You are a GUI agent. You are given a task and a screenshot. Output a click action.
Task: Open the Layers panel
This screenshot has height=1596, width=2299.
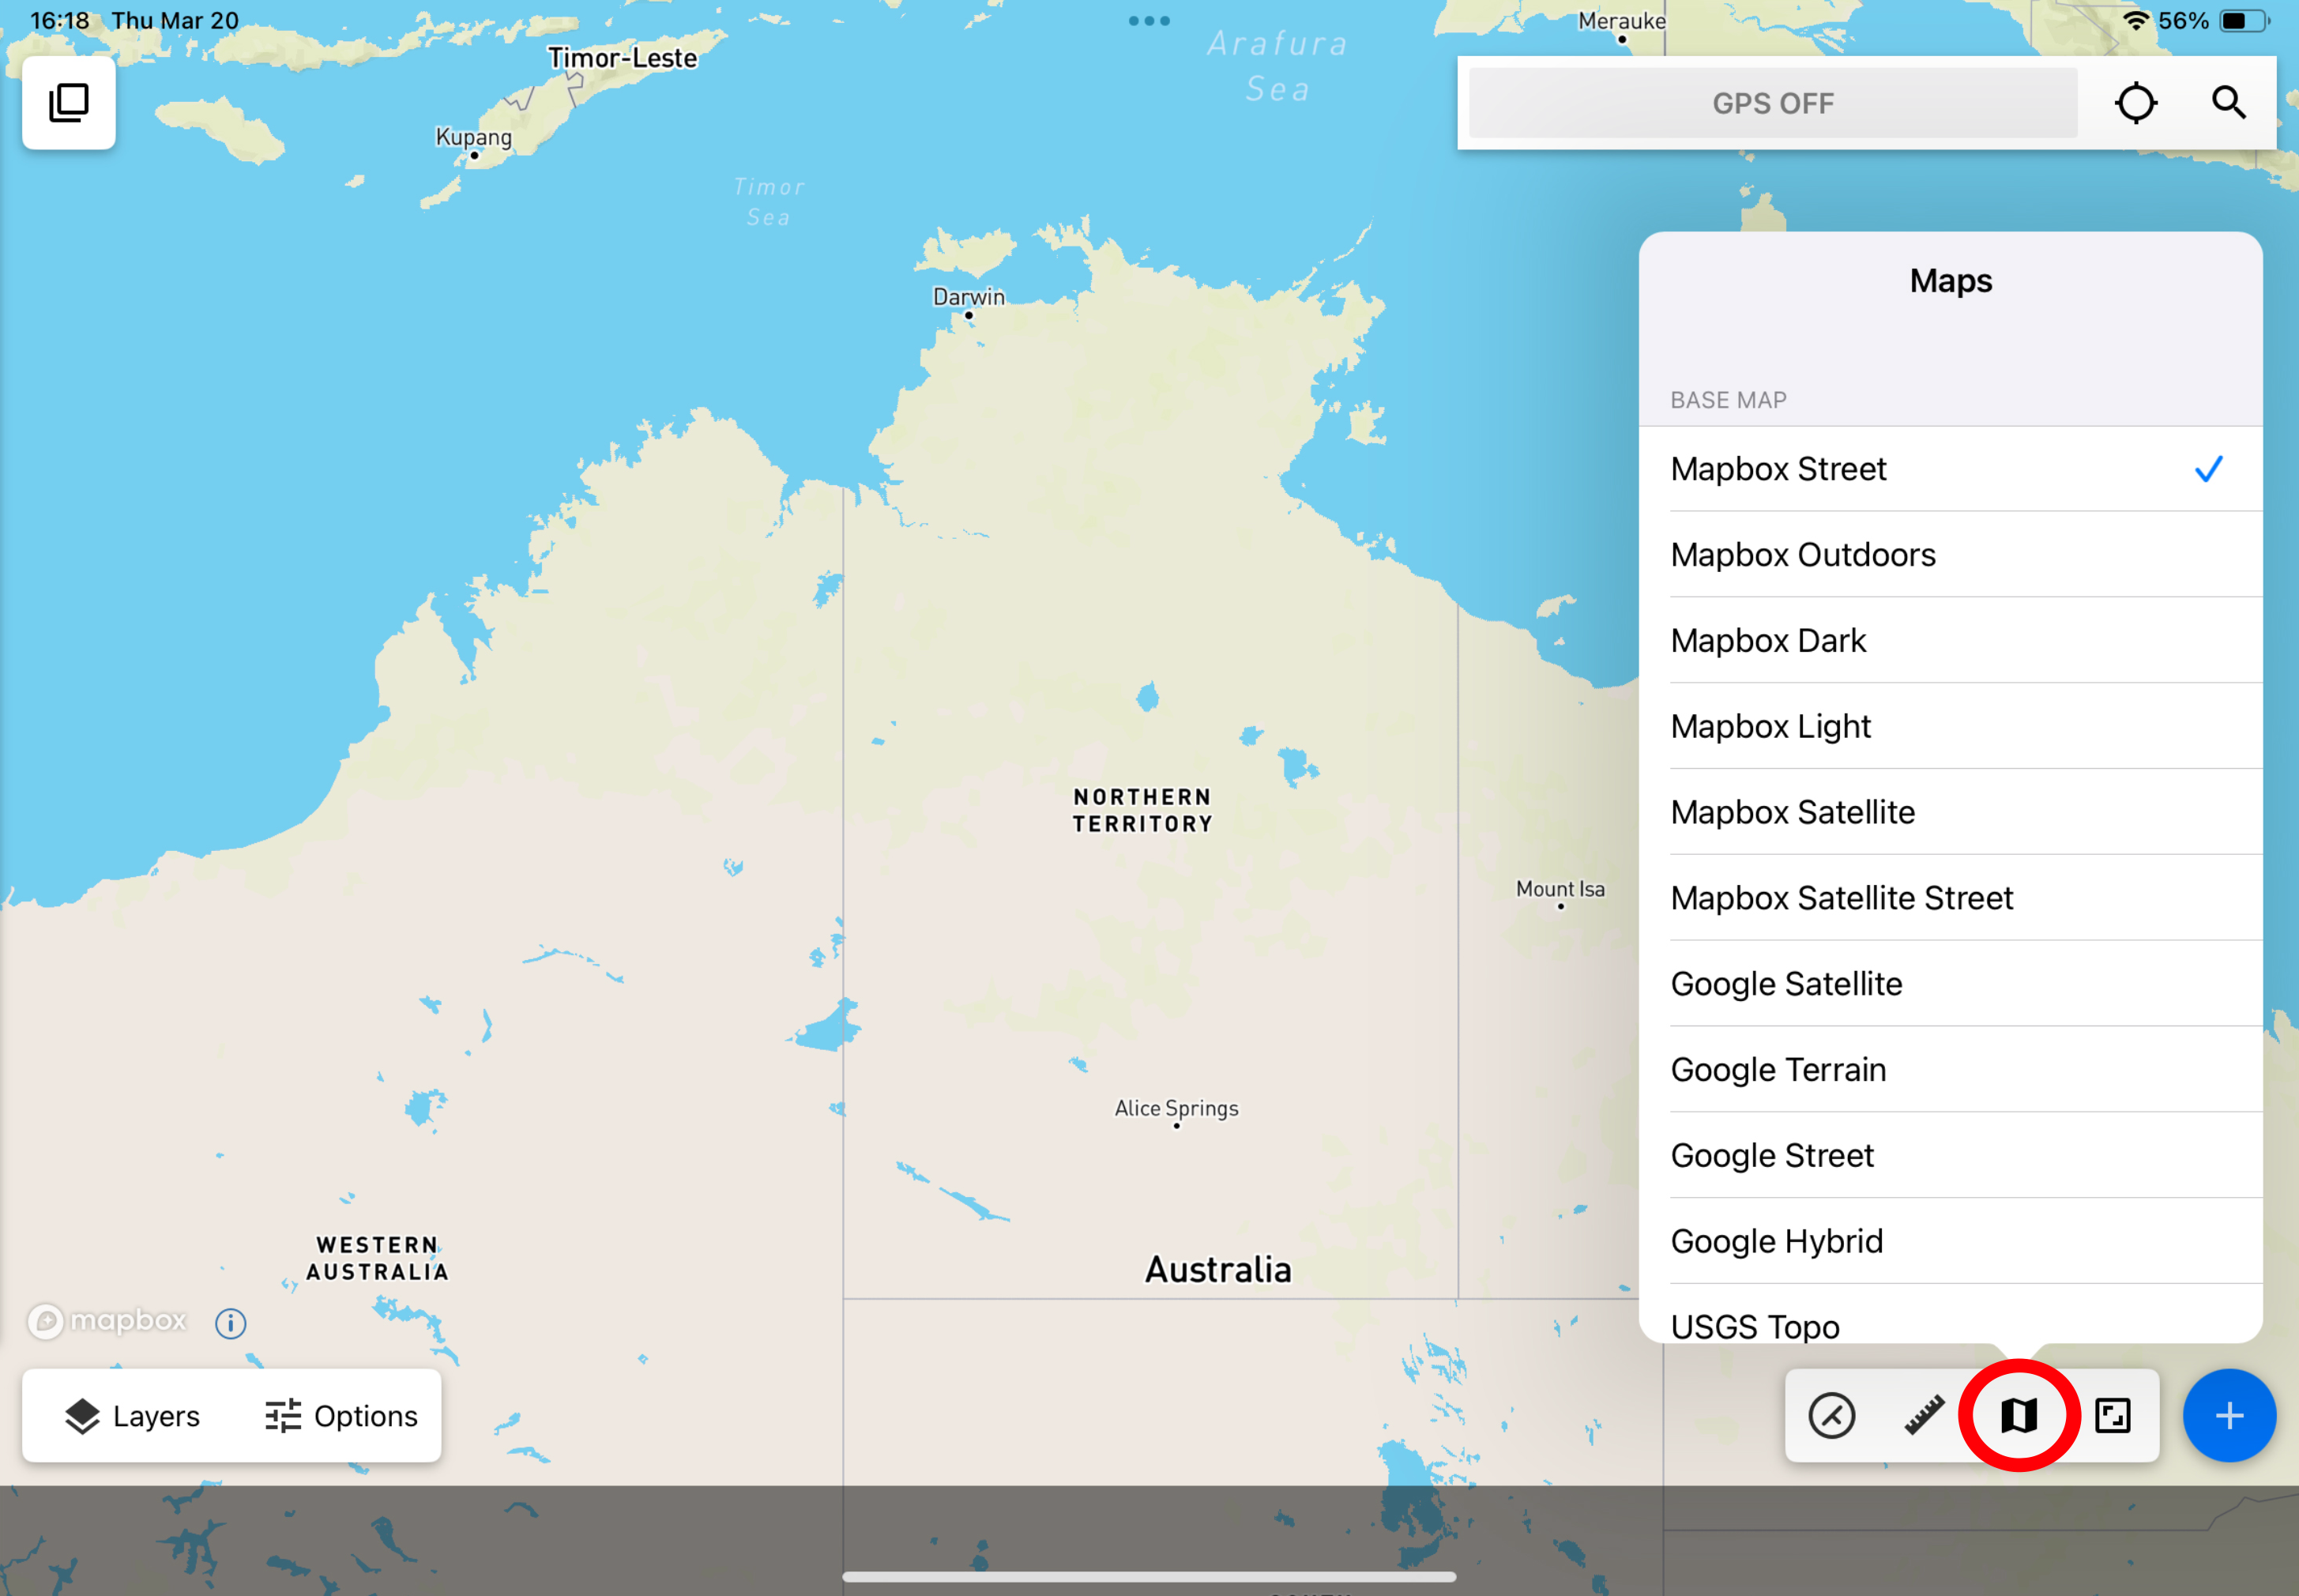132,1416
